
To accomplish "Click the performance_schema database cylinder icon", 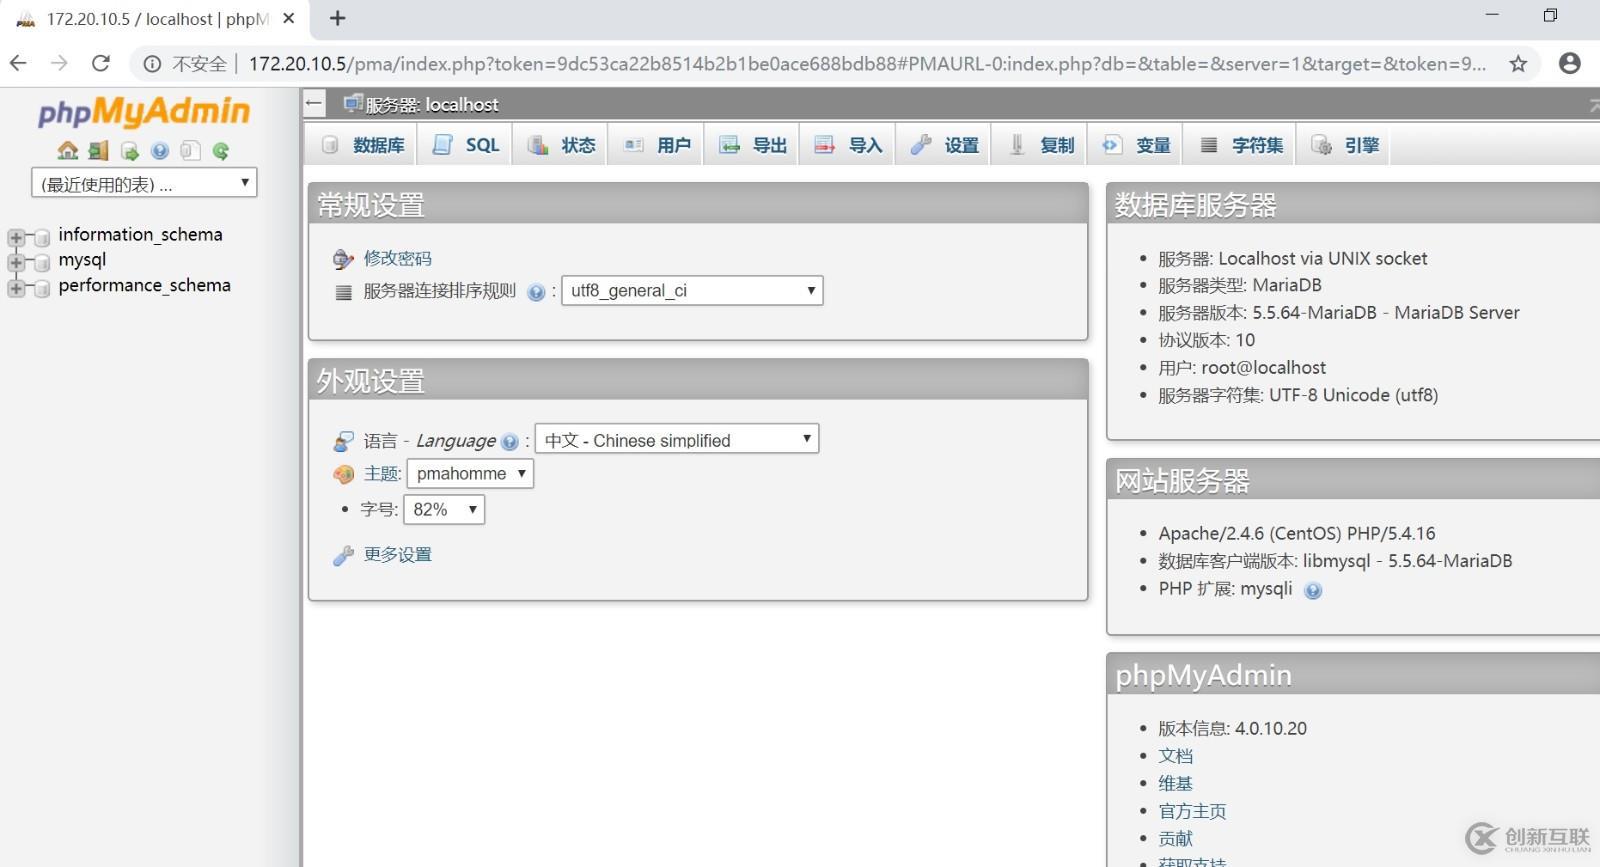I will pyautogui.click(x=42, y=288).
